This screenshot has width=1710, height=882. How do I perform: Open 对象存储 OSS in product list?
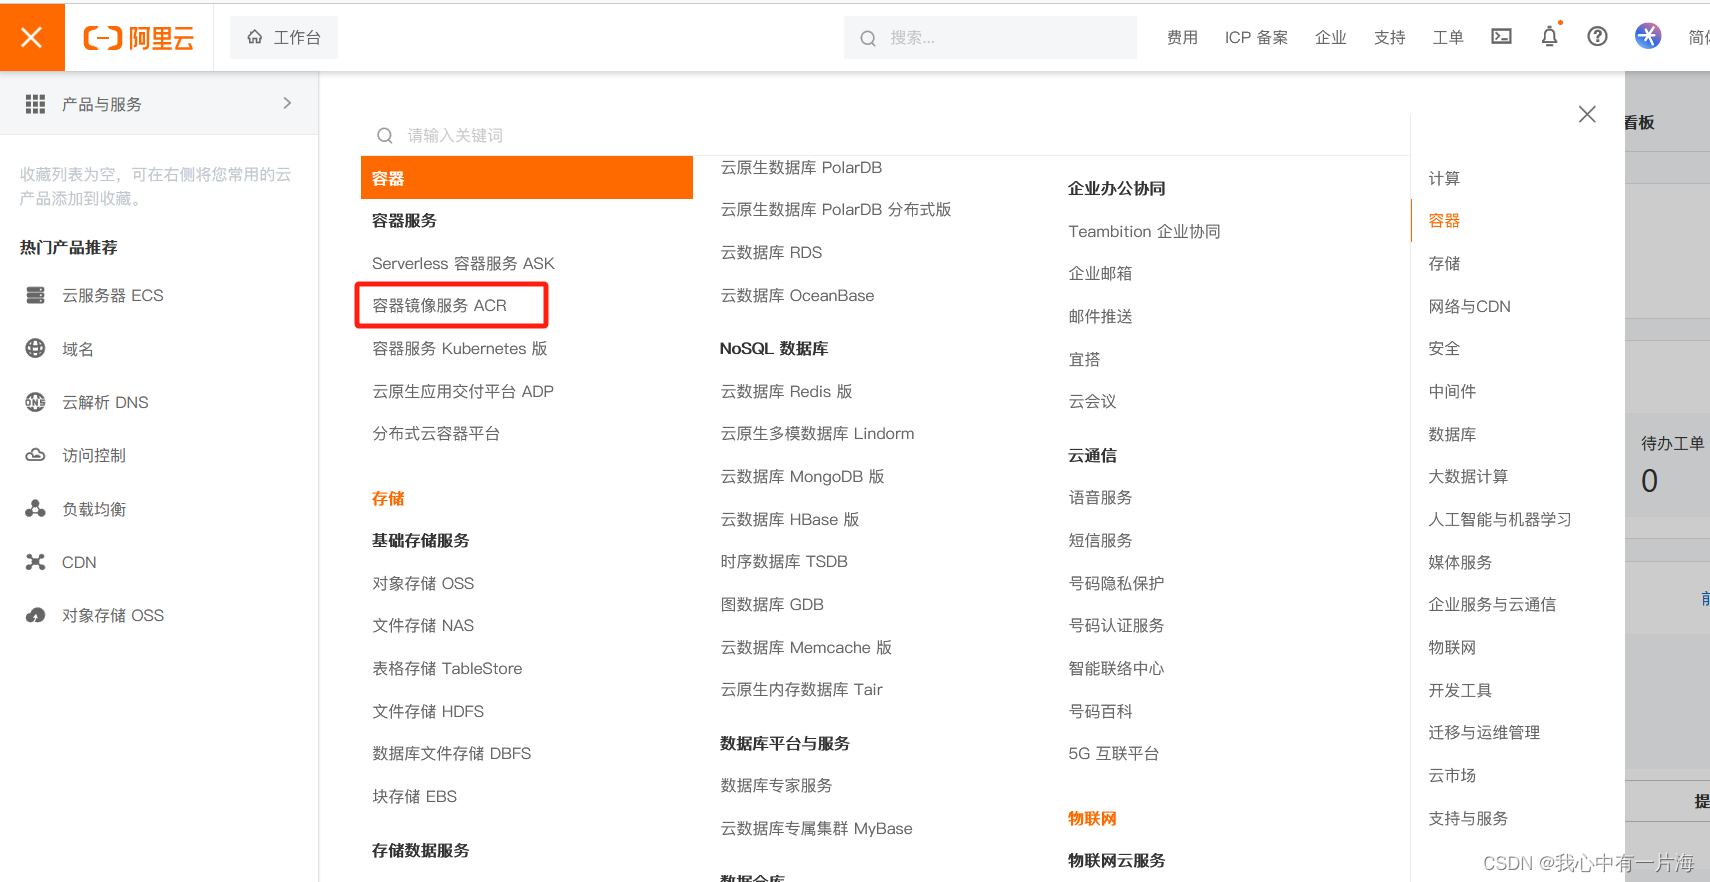tap(423, 583)
